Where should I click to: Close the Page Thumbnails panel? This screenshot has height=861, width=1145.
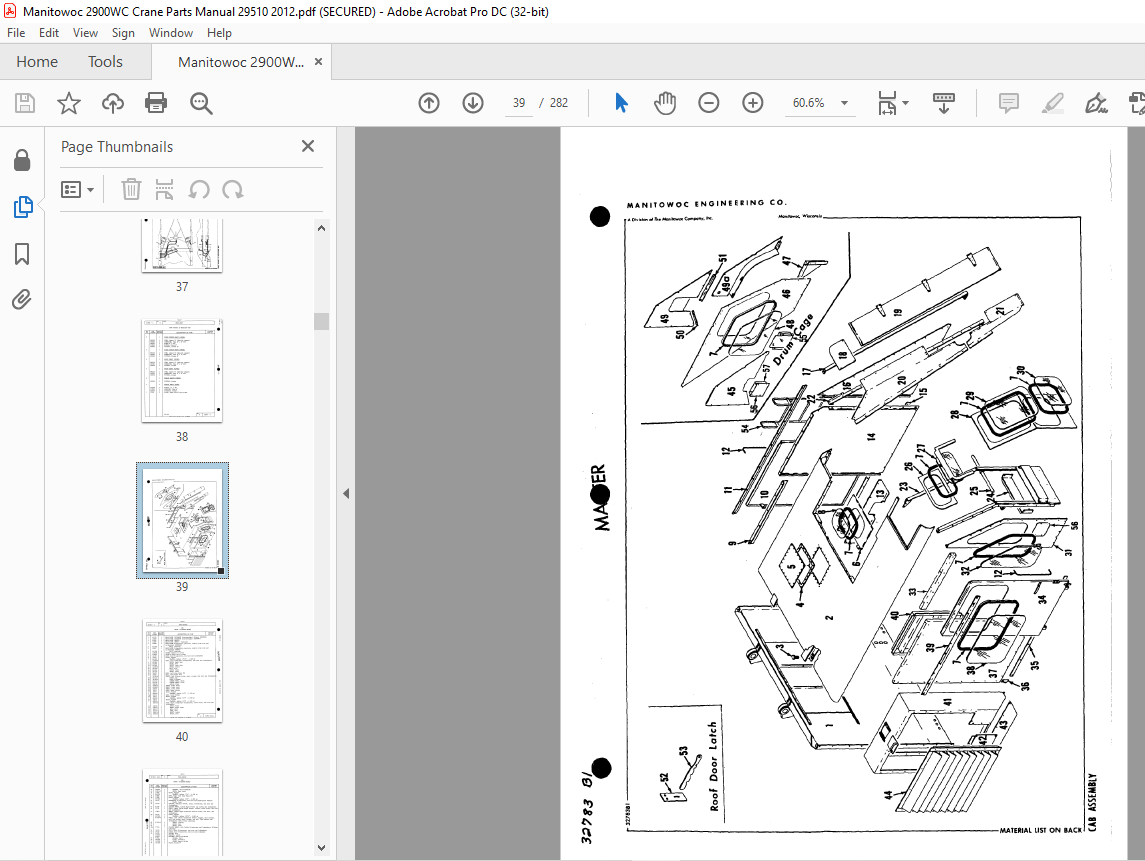pyautogui.click(x=308, y=146)
